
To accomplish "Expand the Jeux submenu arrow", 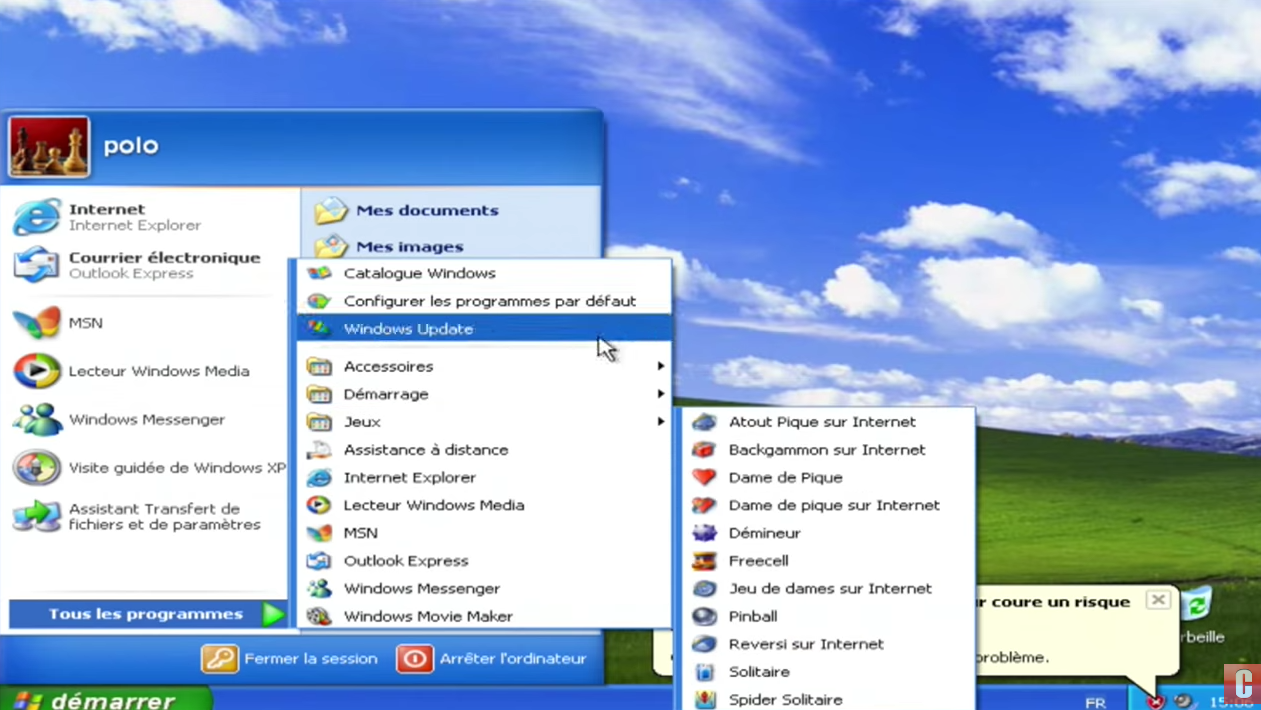I will pyautogui.click(x=661, y=422).
